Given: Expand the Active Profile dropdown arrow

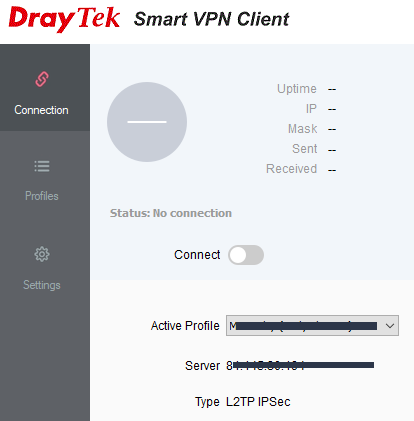Looking at the screenshot, I should click(x=390, y=326).
